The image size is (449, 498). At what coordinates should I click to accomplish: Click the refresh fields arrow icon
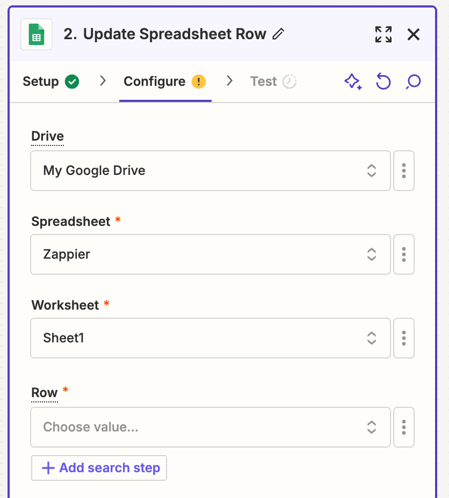coord(383,82)
